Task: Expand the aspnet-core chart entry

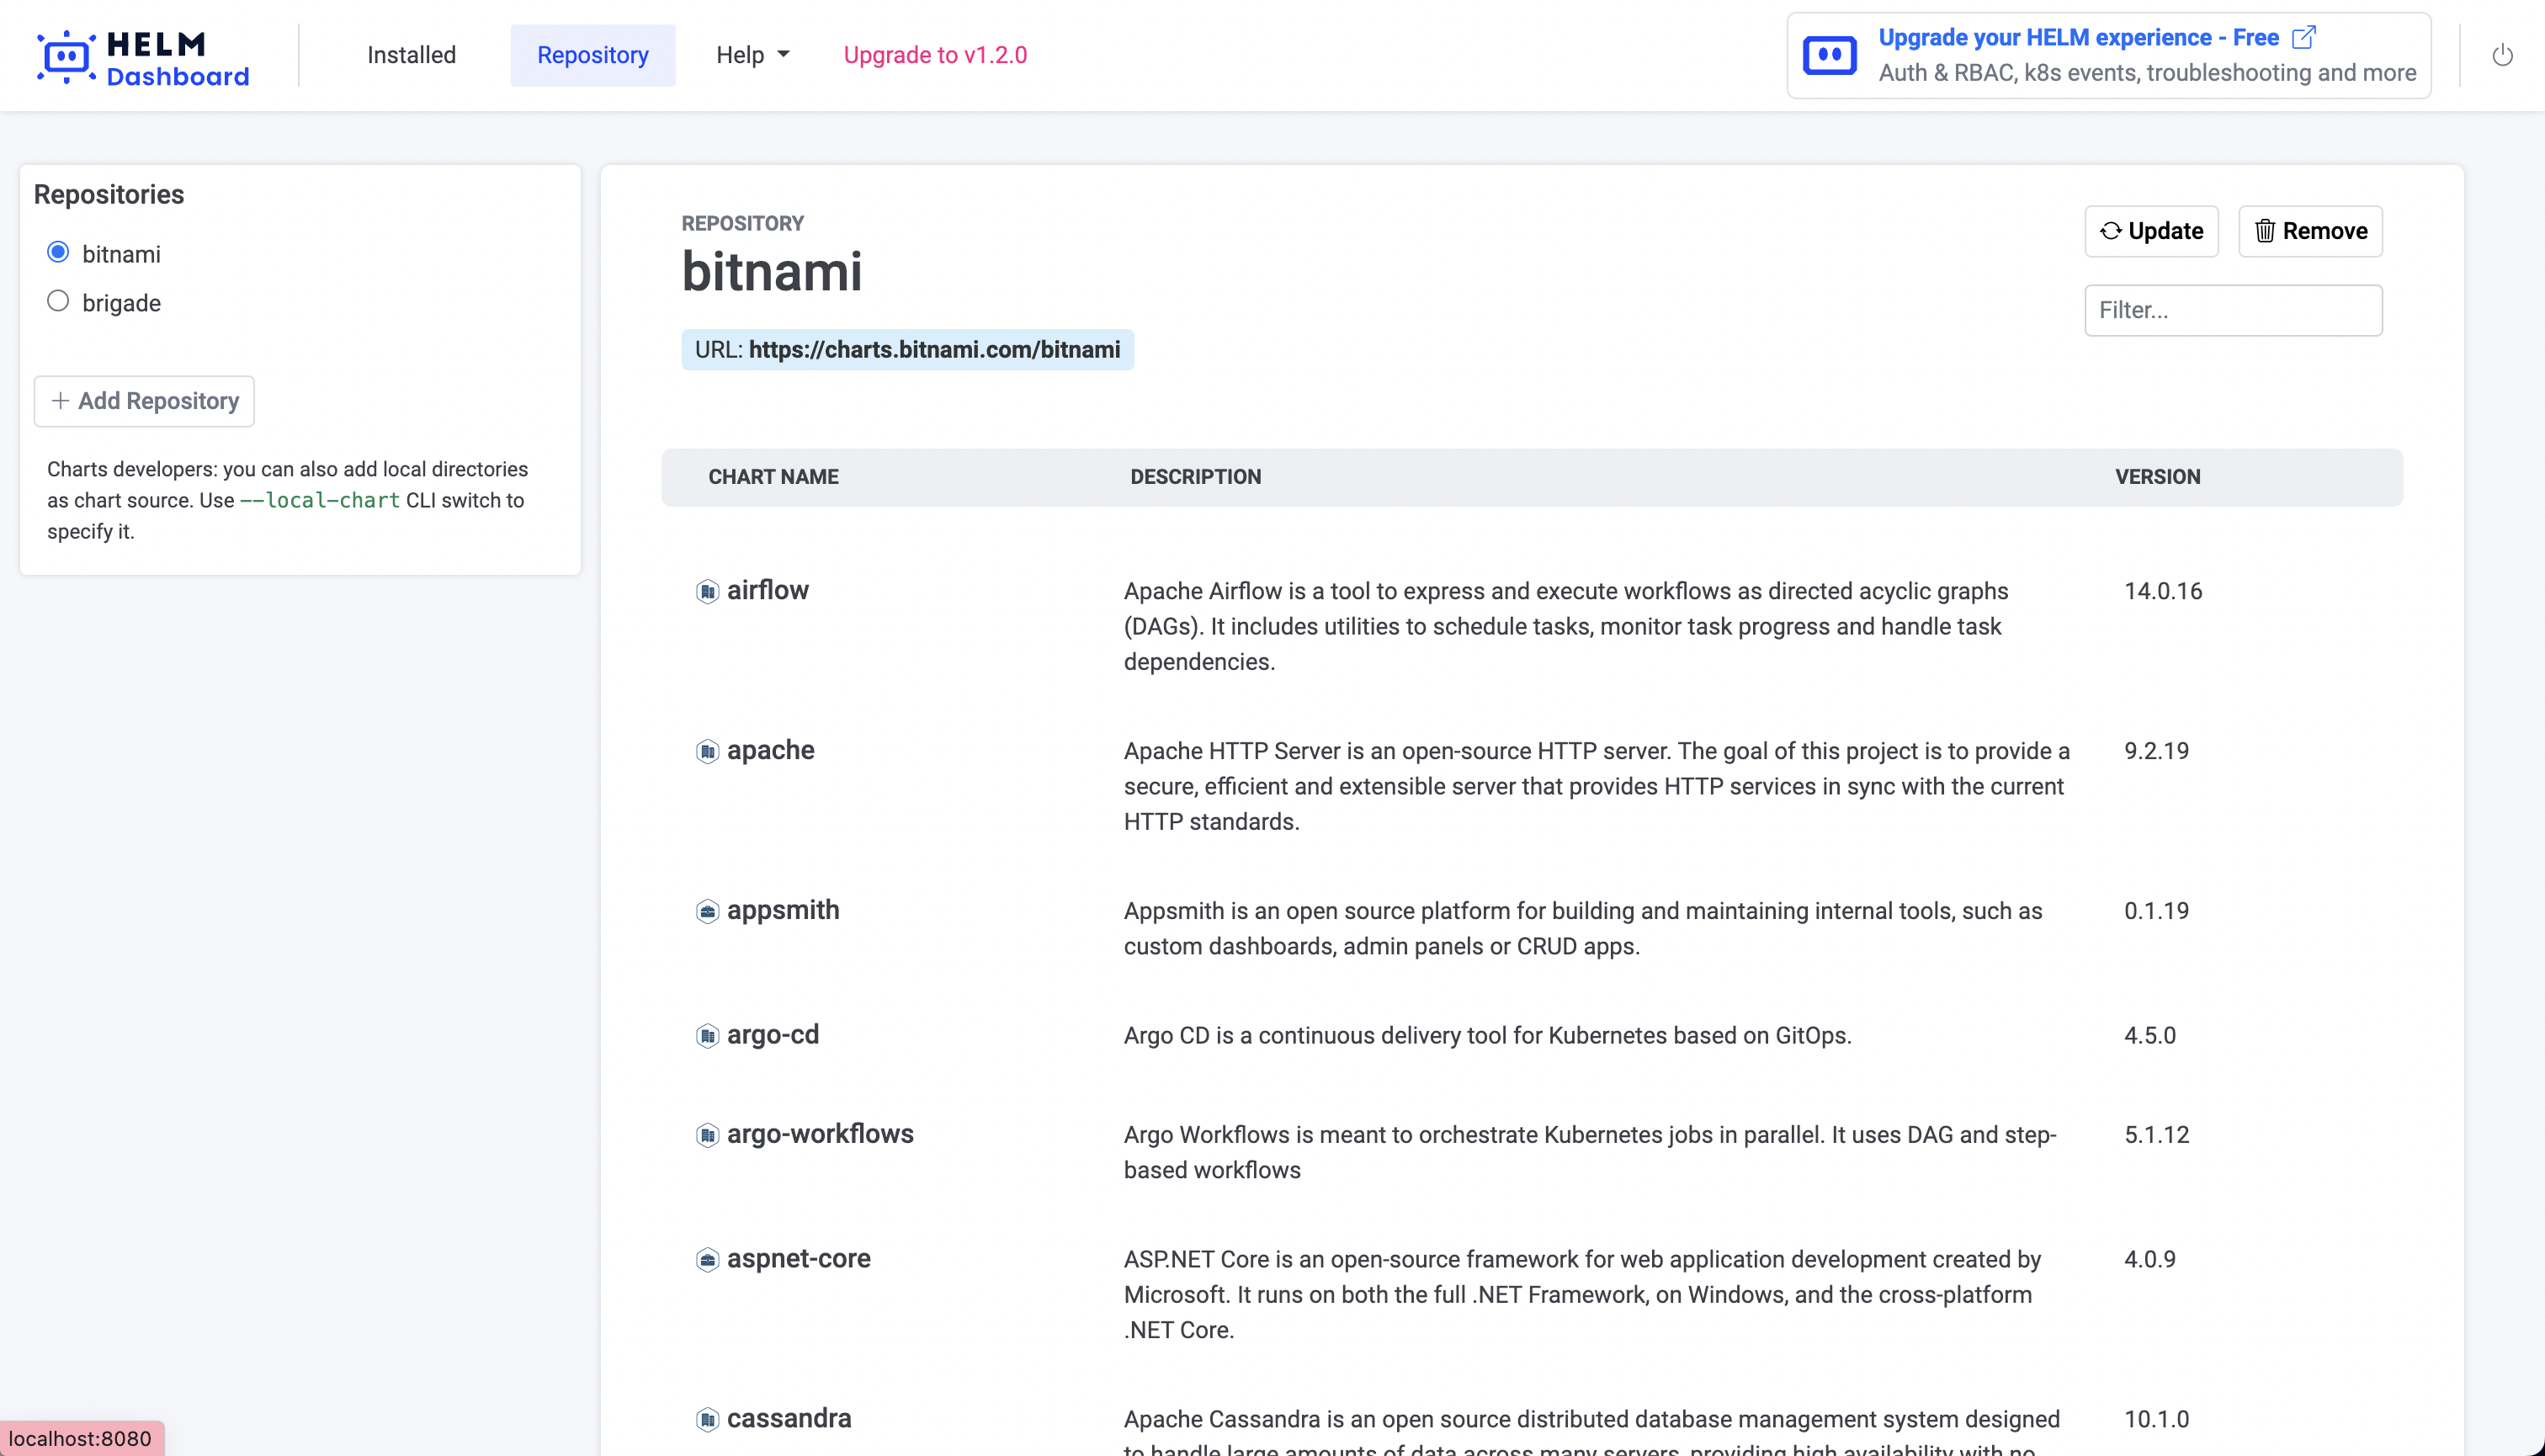Action: 798,1260
